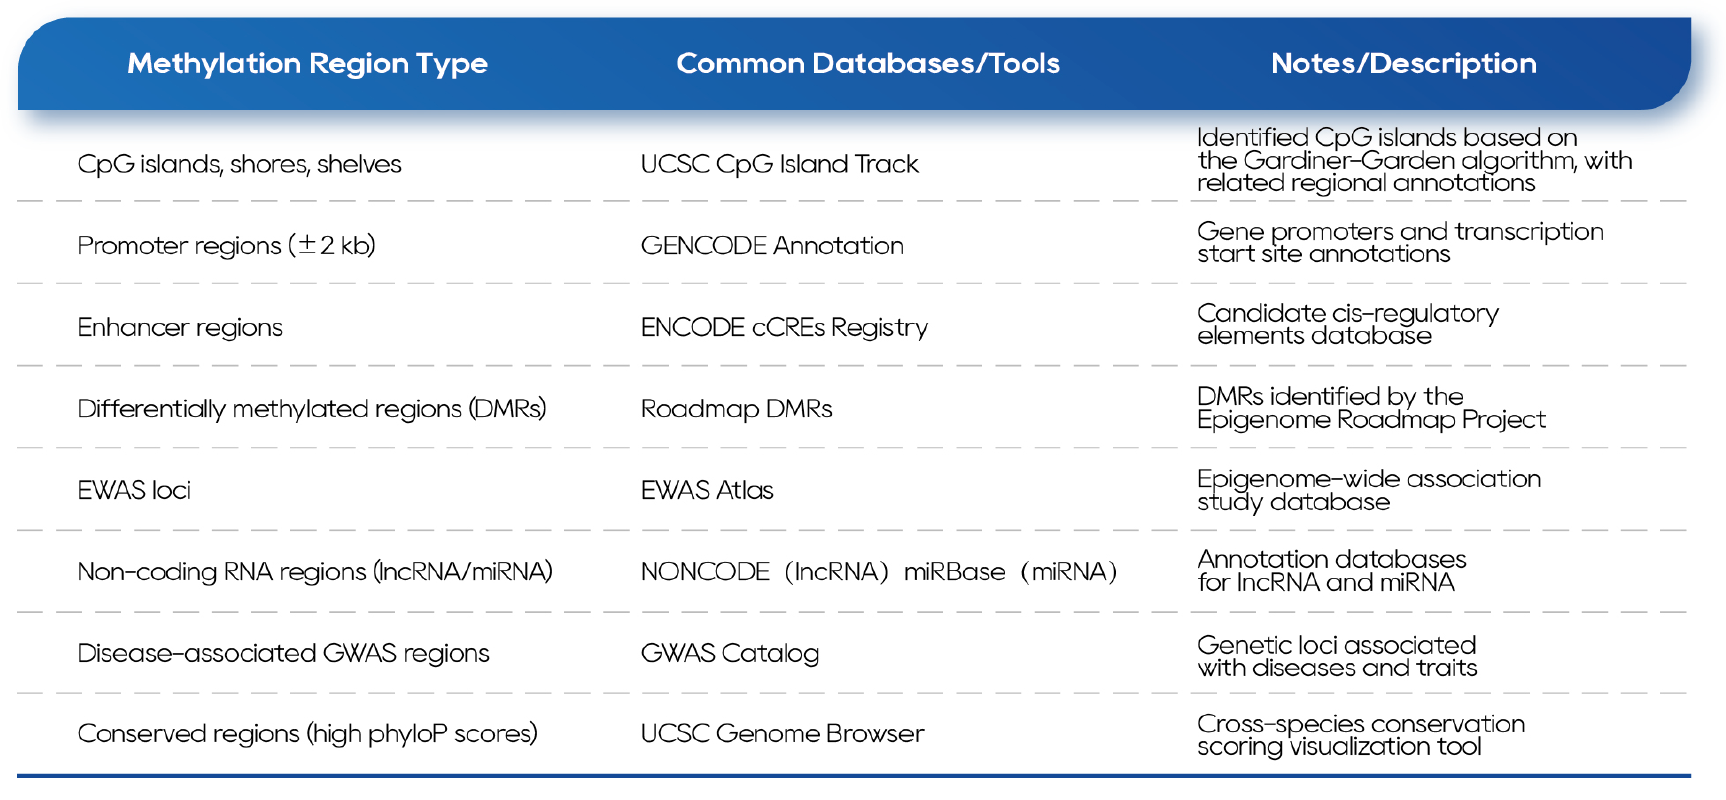This screenshot has height=800, width=1726.
Task: Click the Methylation Region Type column header
Action: 307,64
